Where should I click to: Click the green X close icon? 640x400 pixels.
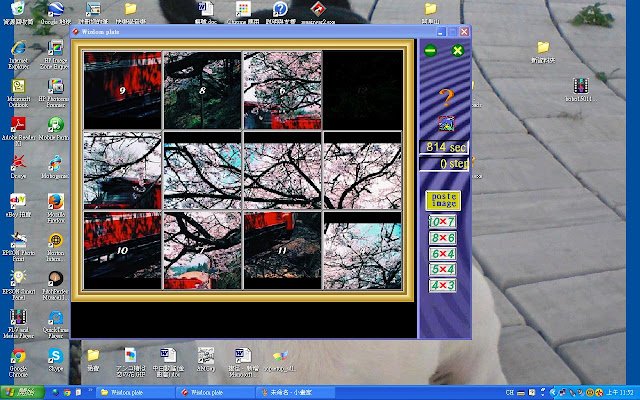click(457, 50)
